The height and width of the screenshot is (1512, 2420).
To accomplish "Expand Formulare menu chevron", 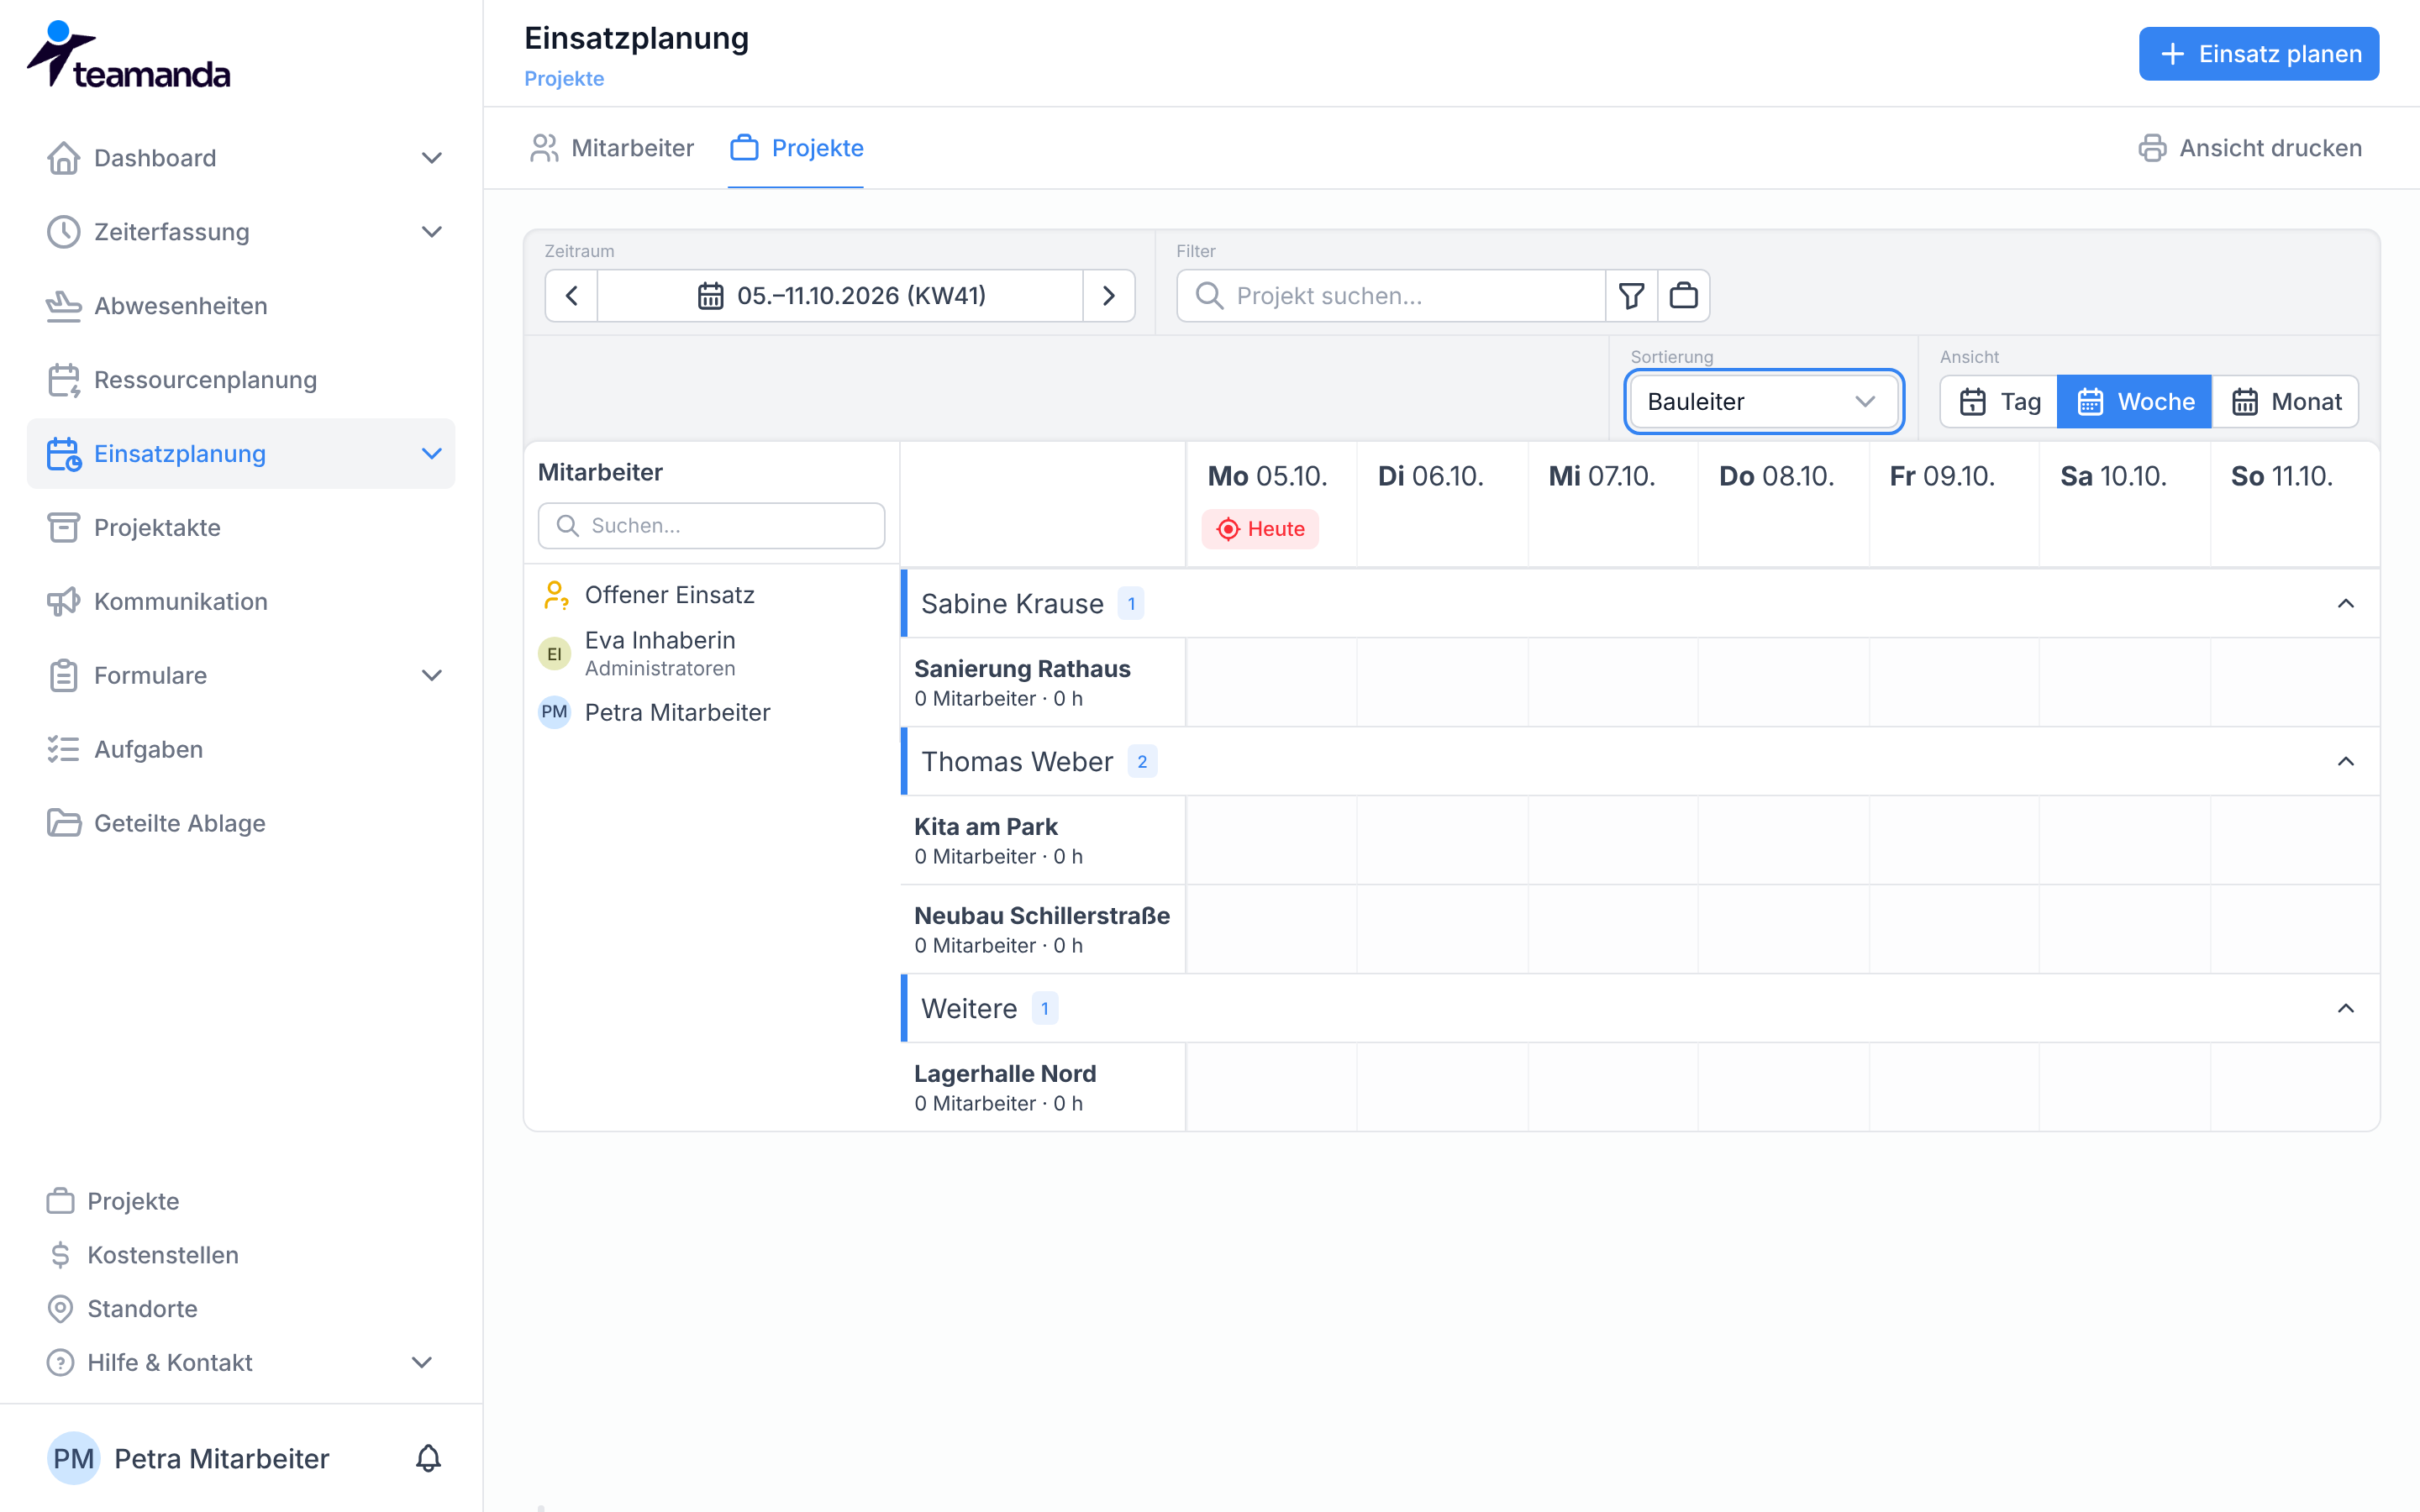I will coord(431,676).
